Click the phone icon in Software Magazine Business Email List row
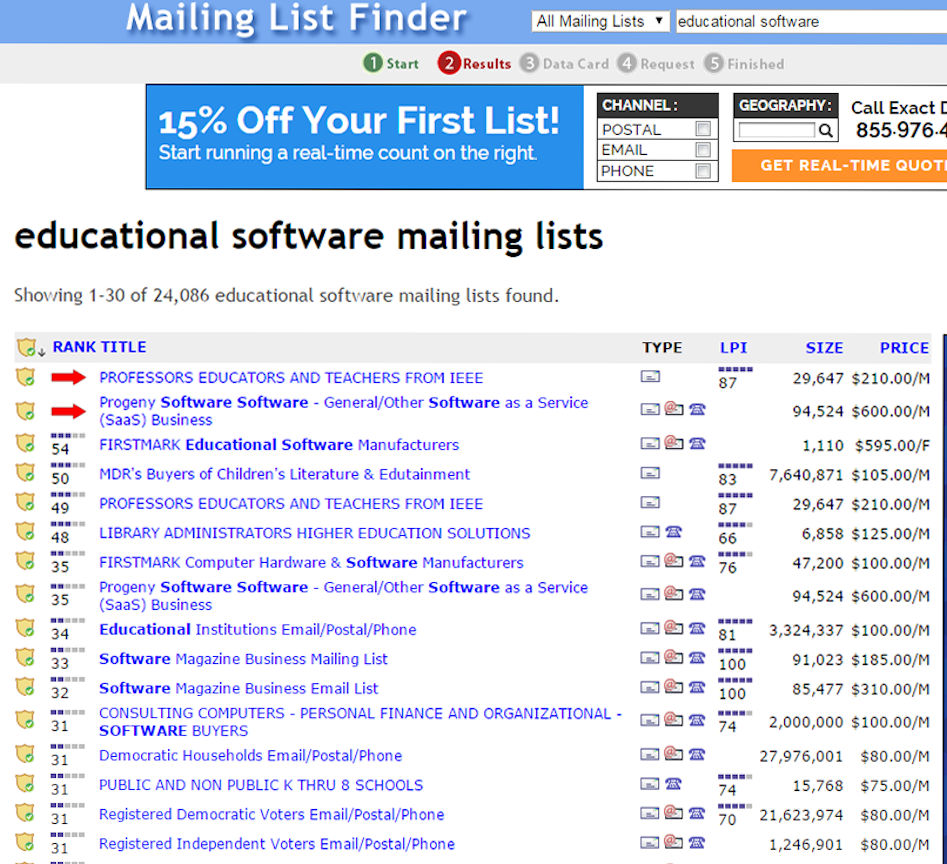 point(697,686)
